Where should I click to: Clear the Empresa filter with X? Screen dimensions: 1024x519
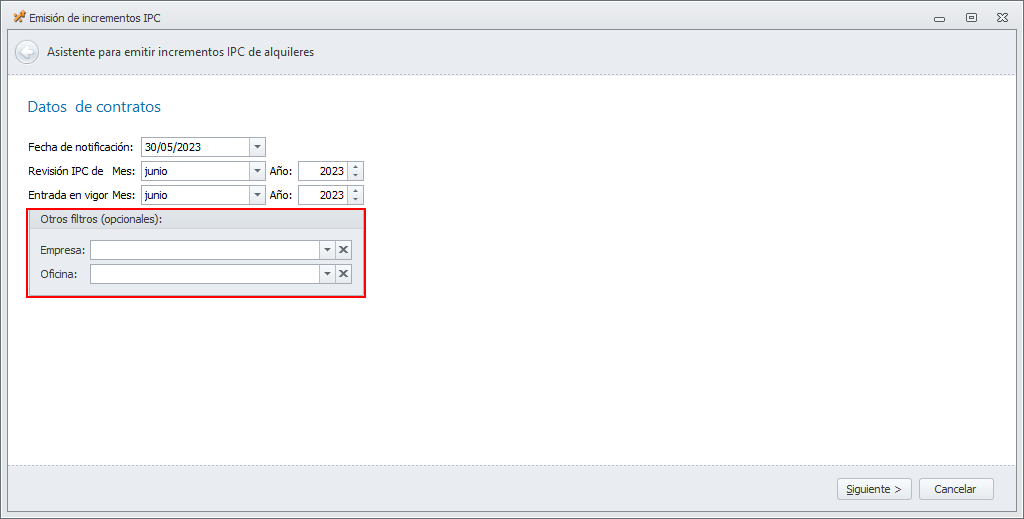click(x=344, y=250)
